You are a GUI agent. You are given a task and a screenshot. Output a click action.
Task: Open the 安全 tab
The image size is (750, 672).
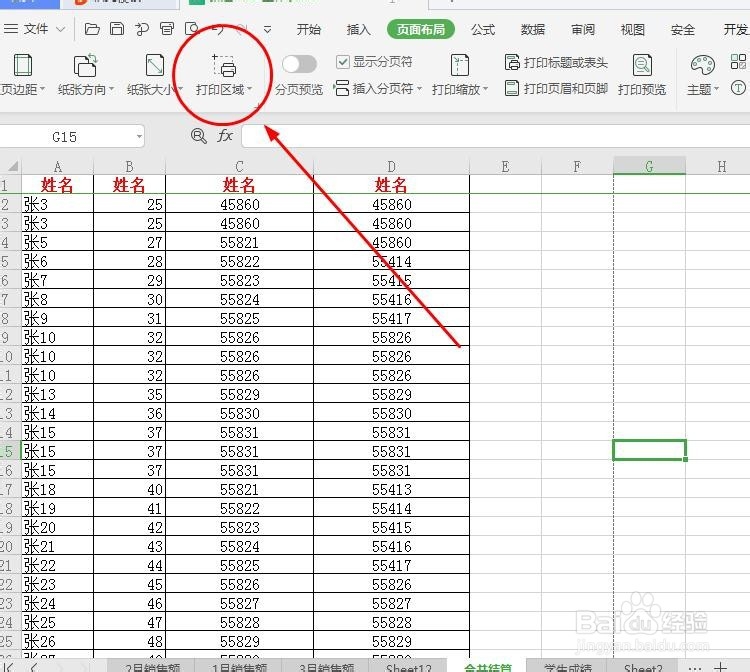pyautogui.click(x=683, y=30)
